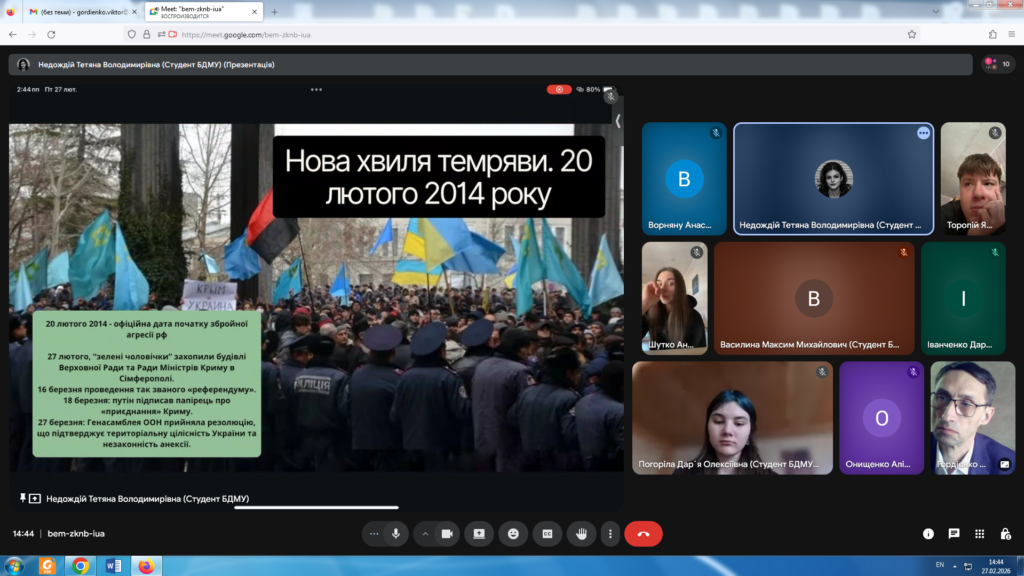Image resolution: width=1024 pixels, height=576 pixels.
Task: Toggle the camera on or off
Action: tap(446, 534)
